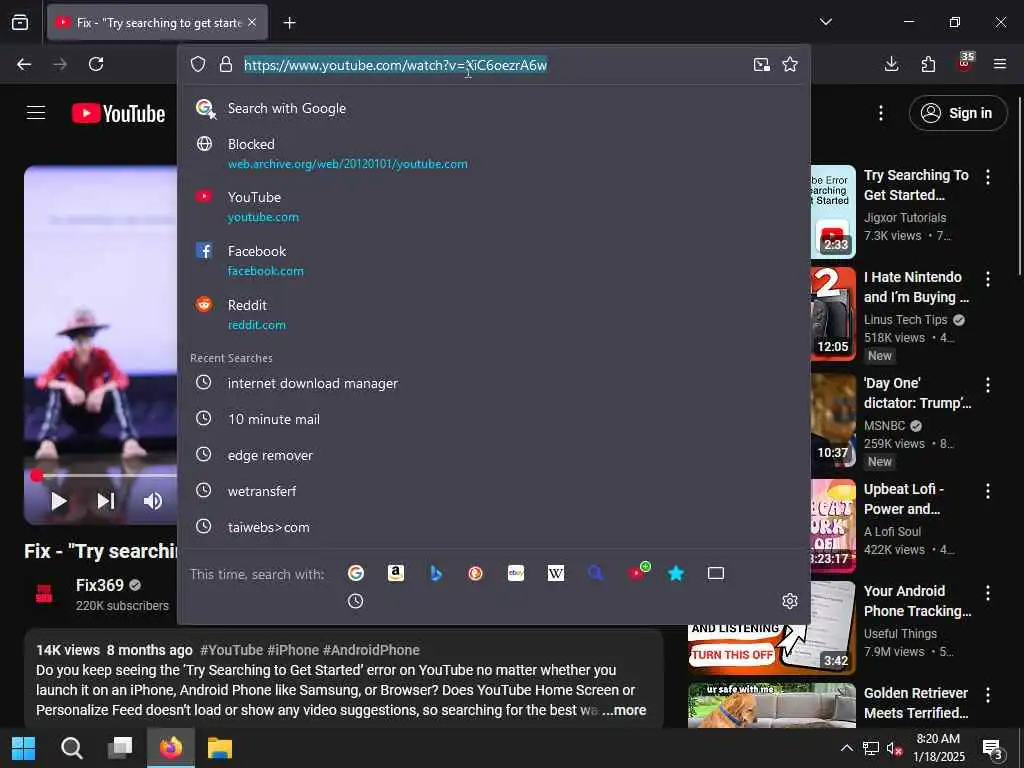
Task: Skip to the next video
Action: (106, 501)
